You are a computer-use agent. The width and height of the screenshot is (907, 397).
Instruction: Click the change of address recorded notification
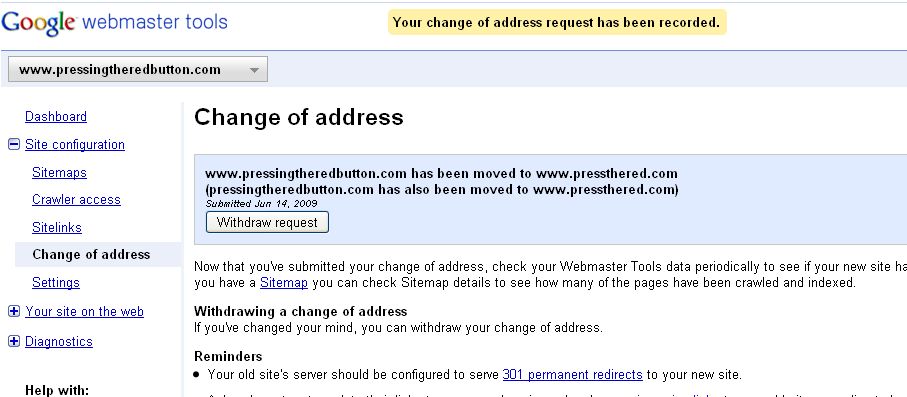pyautogui.click(x=556, y=23)
